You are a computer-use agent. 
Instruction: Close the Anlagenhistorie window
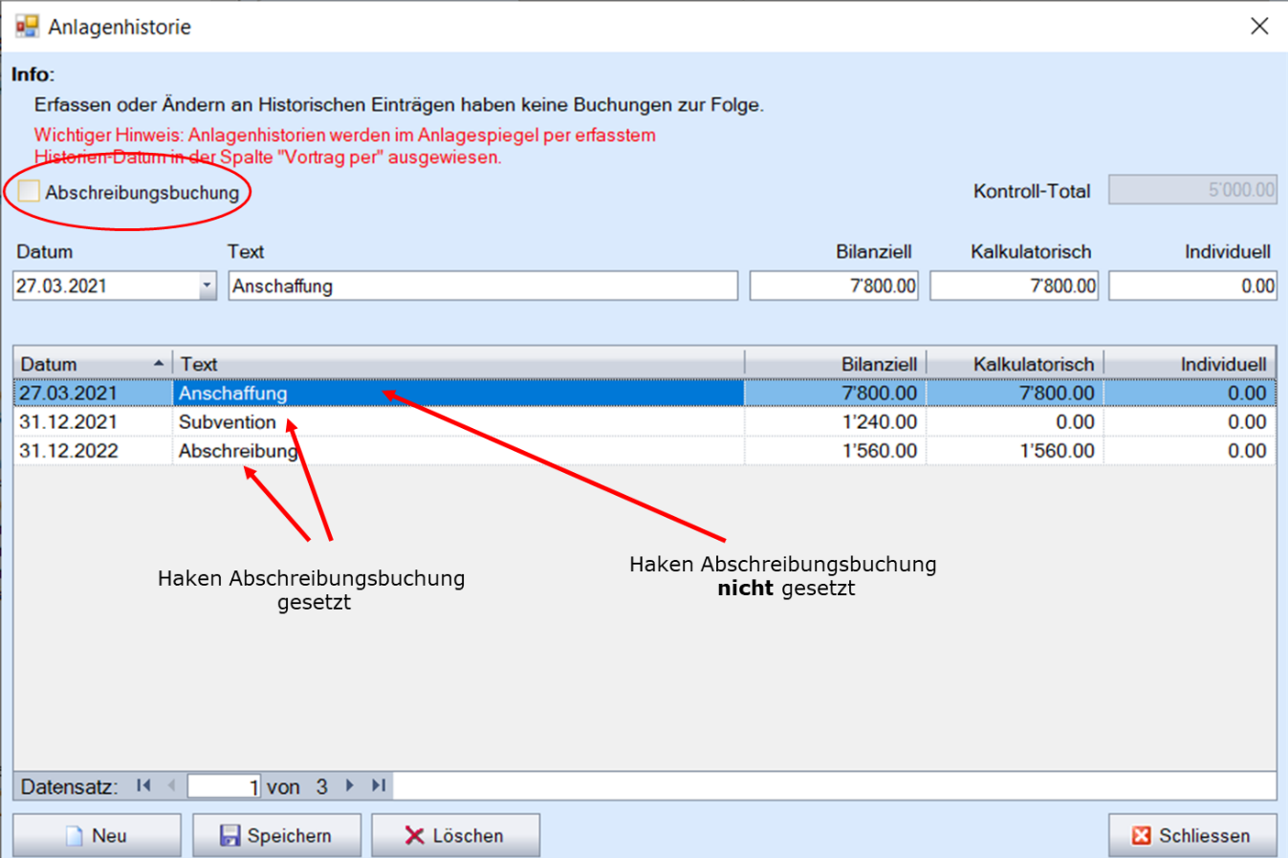pos(1259,27)
